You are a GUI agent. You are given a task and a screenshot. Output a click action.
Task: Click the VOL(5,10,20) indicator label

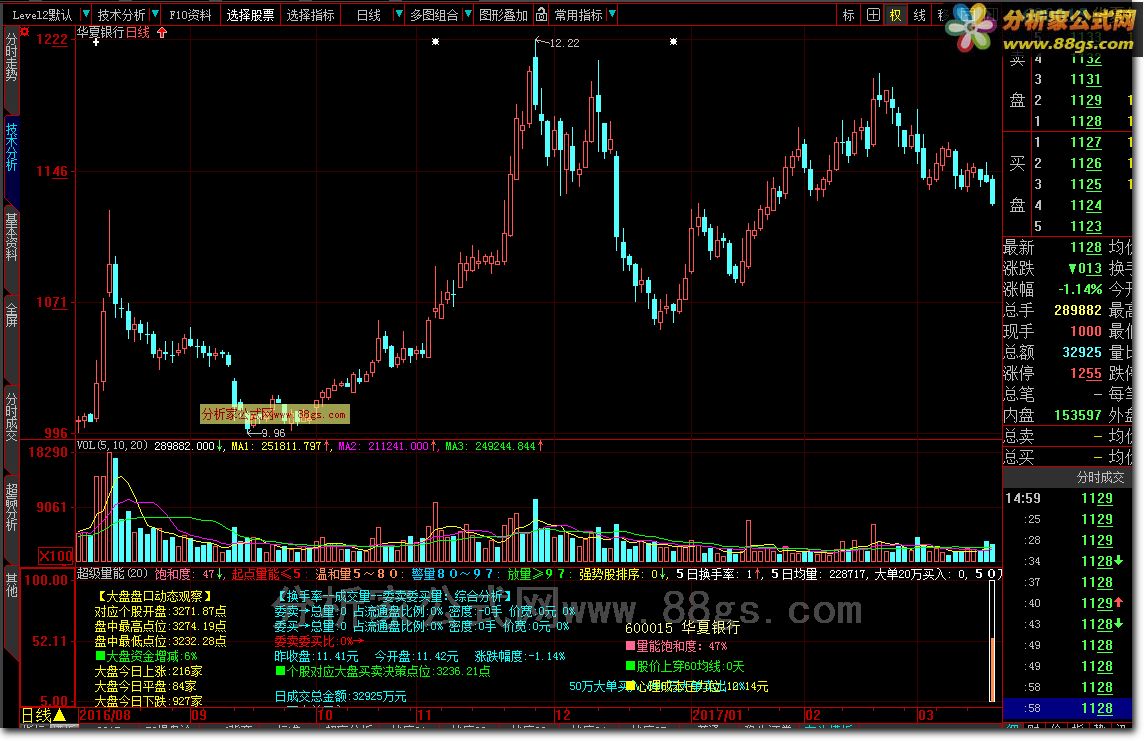(x=112, y=445)
